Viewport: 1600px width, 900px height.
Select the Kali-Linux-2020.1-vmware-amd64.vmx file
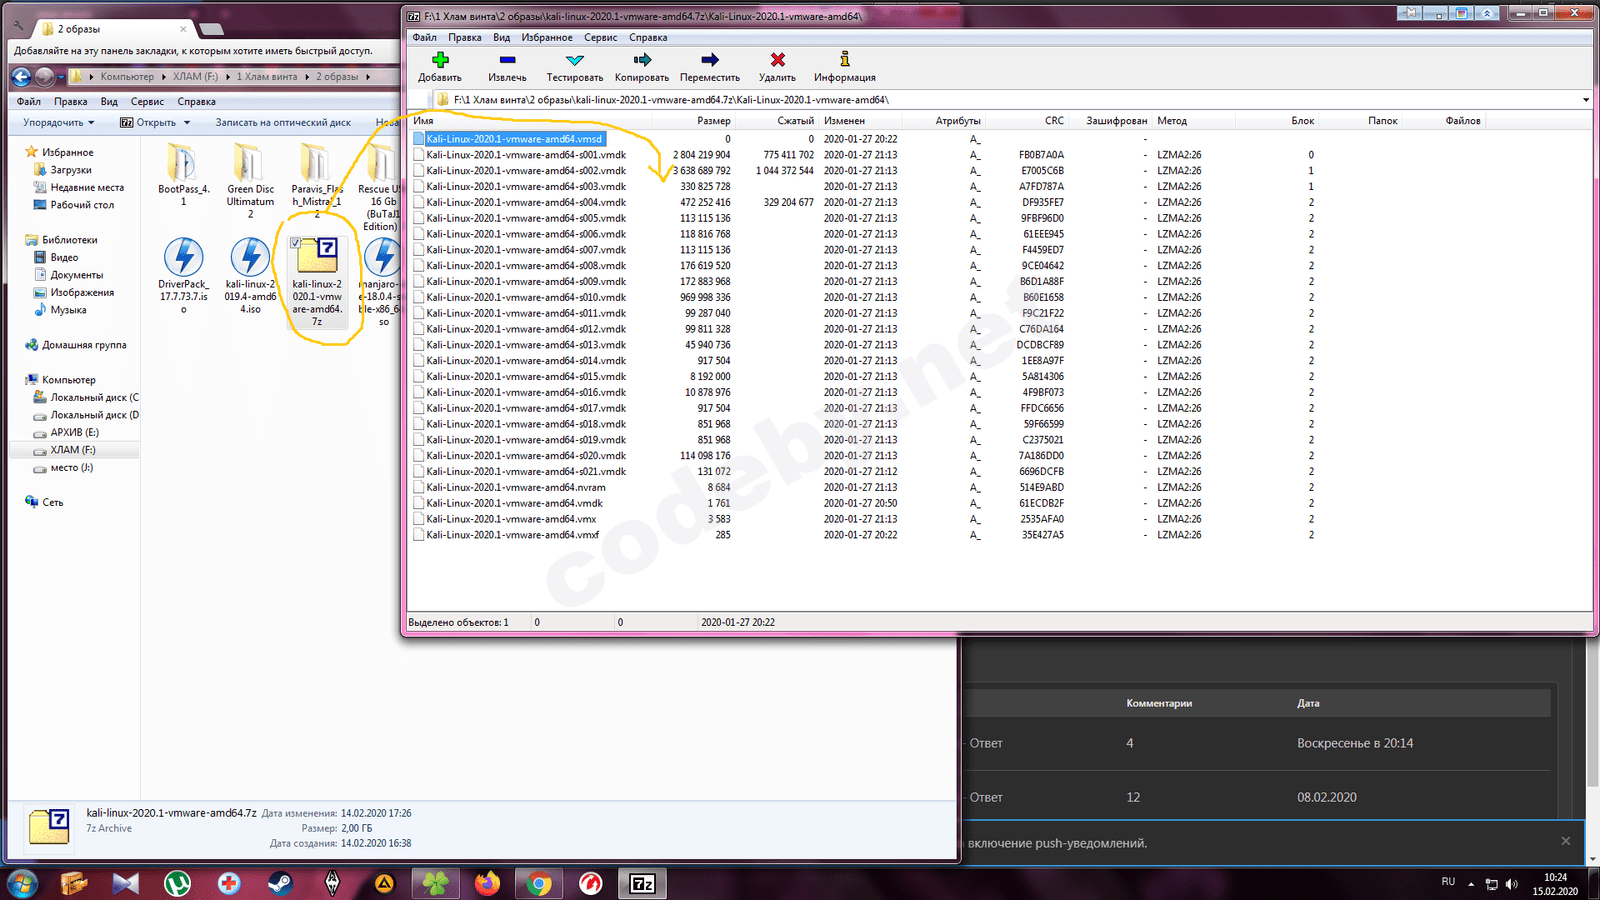tap(511, 519)
